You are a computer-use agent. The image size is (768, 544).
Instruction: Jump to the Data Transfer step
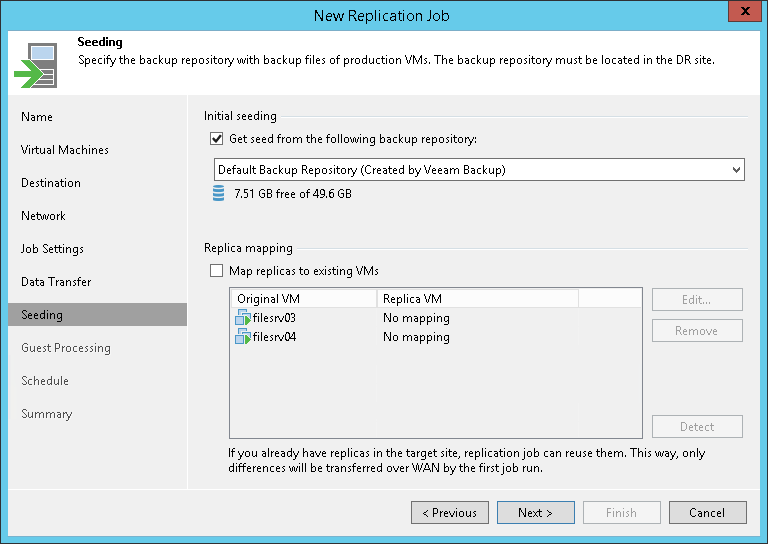tap(56, 282)
